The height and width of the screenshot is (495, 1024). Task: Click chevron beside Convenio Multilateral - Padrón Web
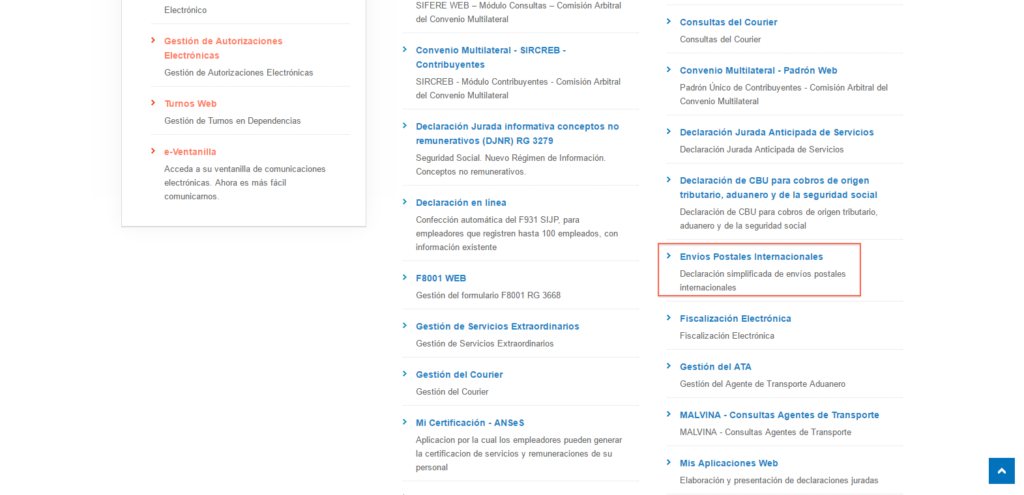point(669,69)
